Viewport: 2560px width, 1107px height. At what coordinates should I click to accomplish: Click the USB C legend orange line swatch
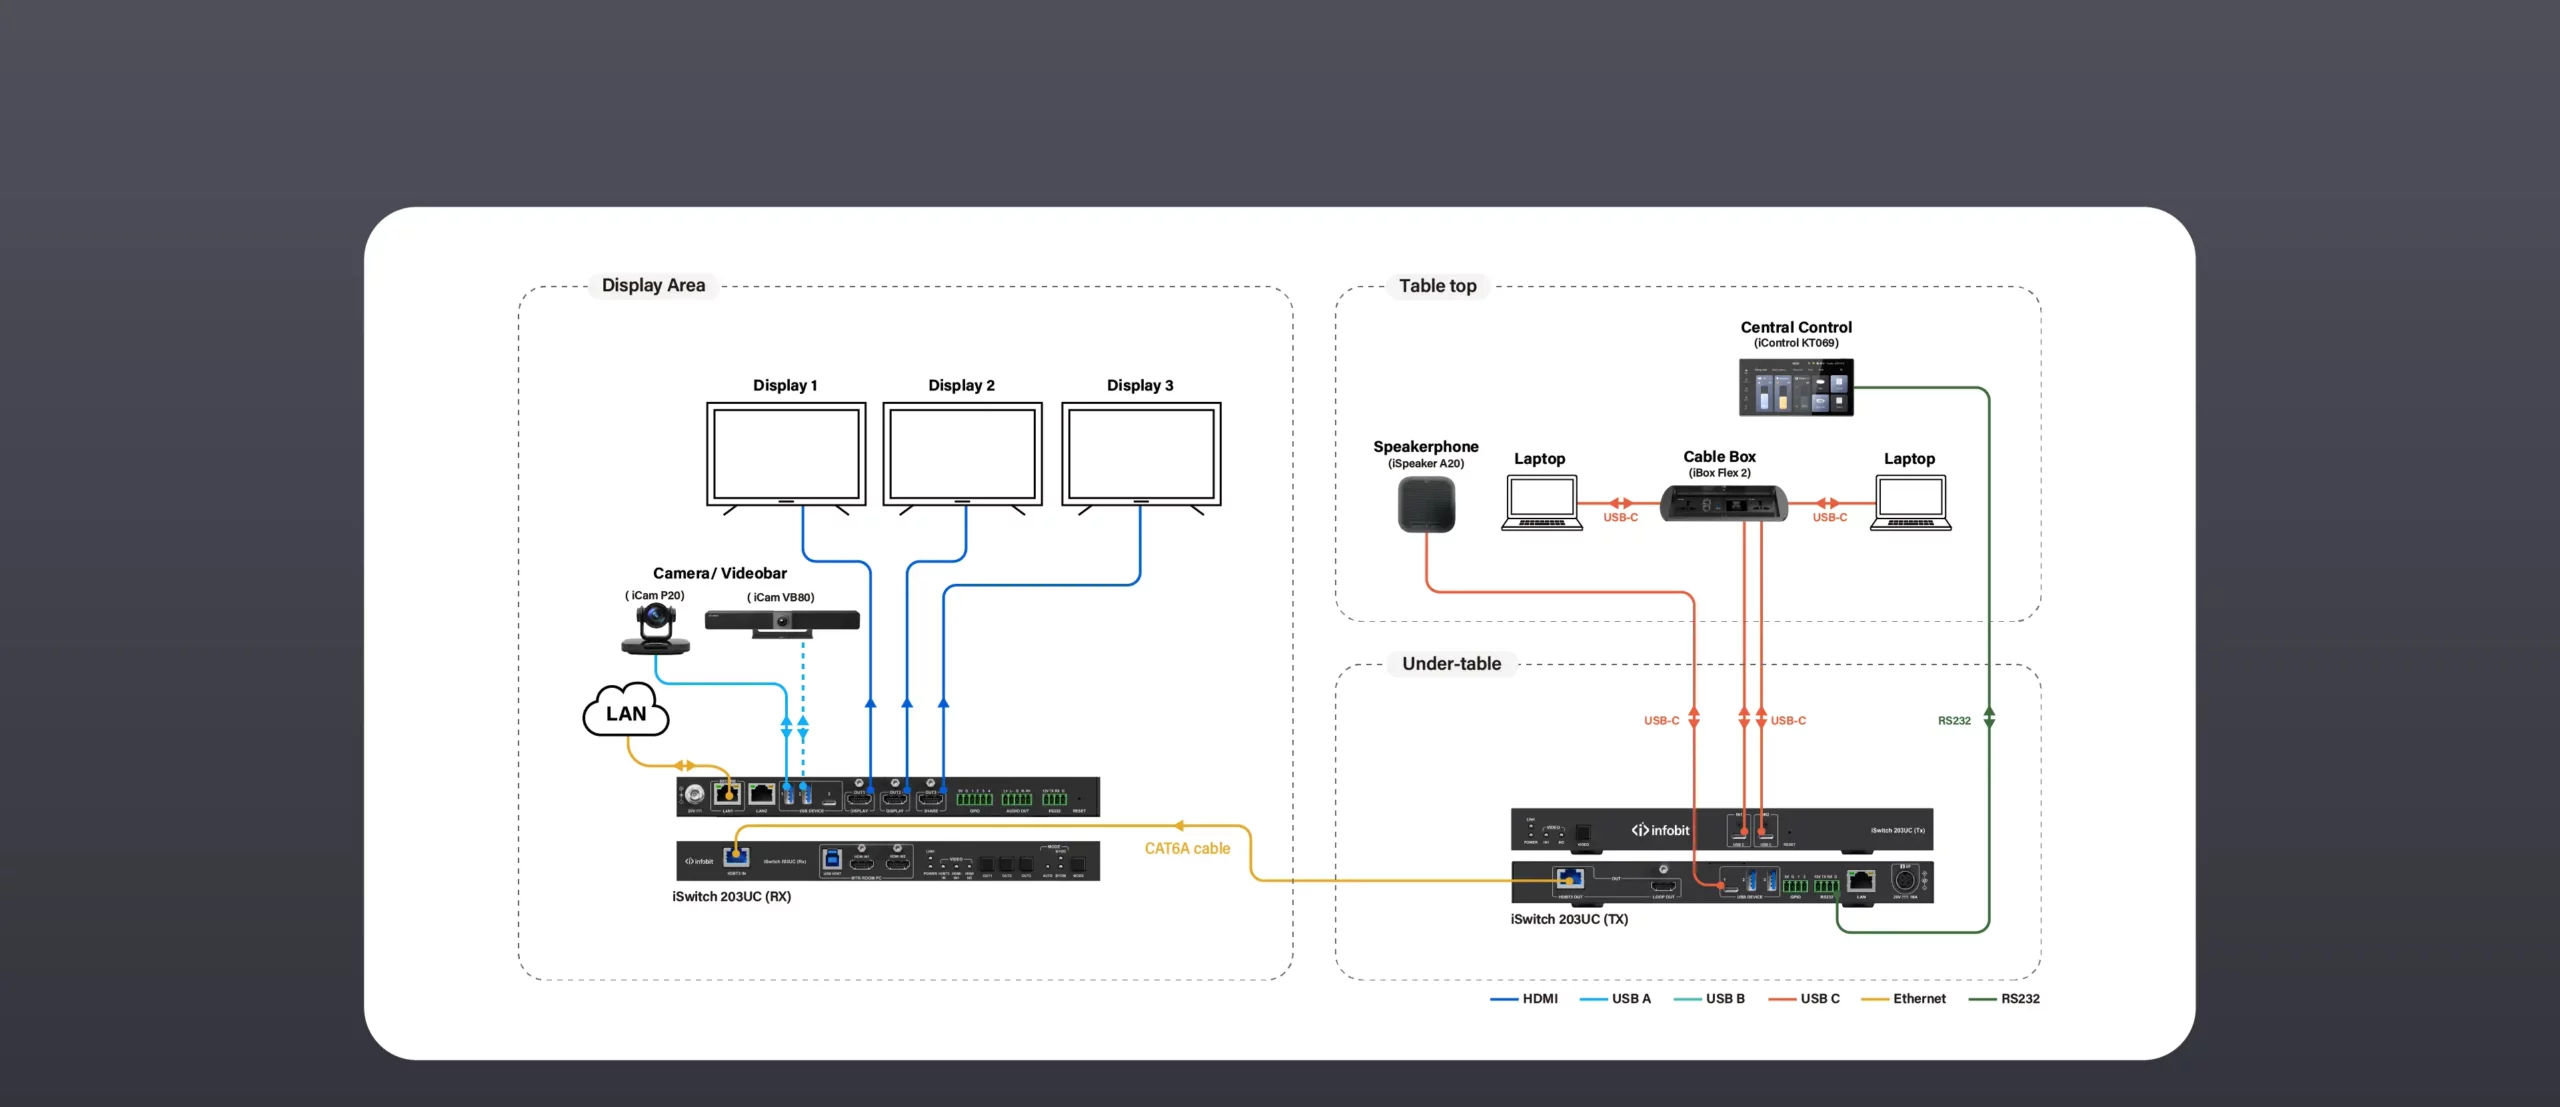pos(1782,999)
